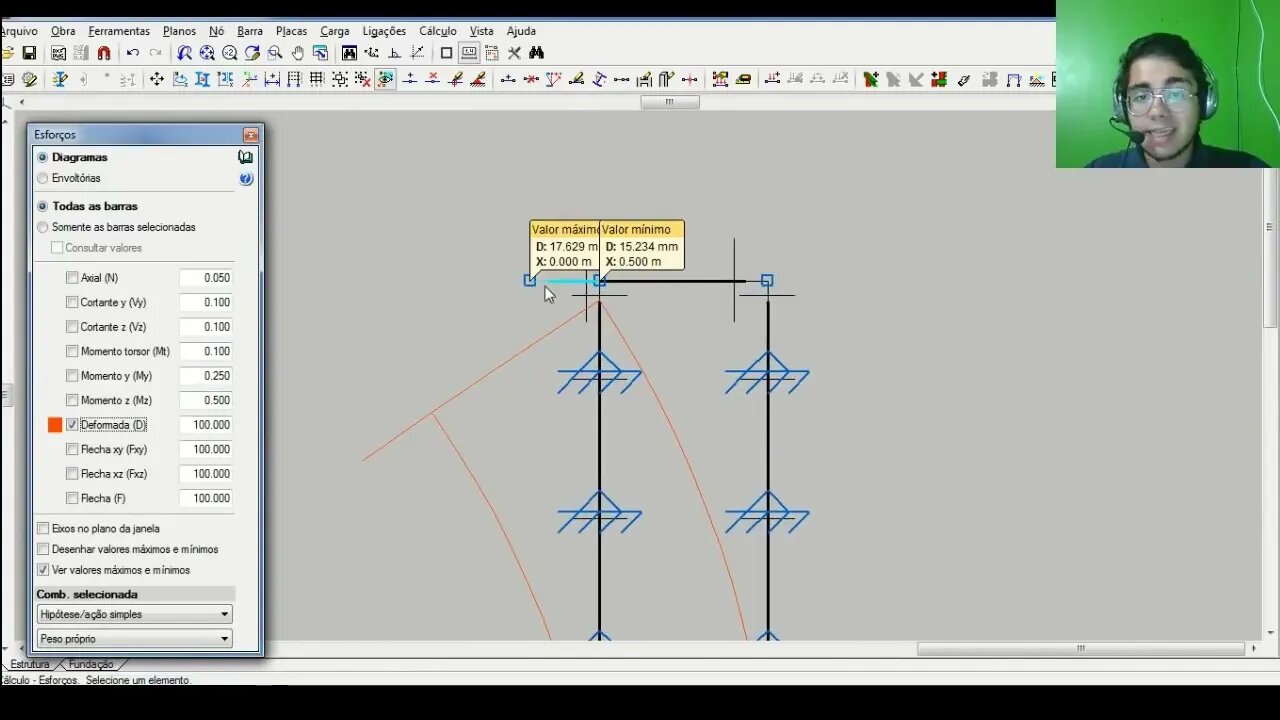Click the top view splitter handle
This screenshot has width=1280, height=720.
pos(669,102)
